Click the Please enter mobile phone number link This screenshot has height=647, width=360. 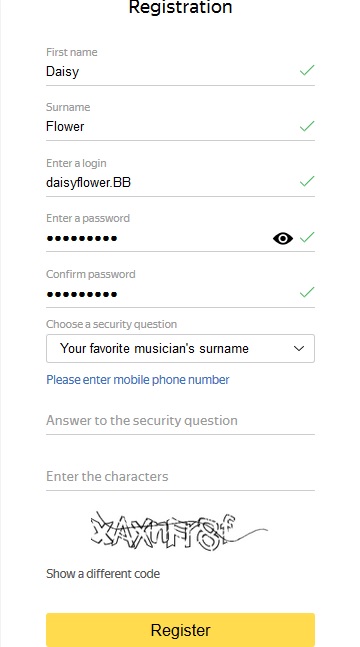coord(137,380)
